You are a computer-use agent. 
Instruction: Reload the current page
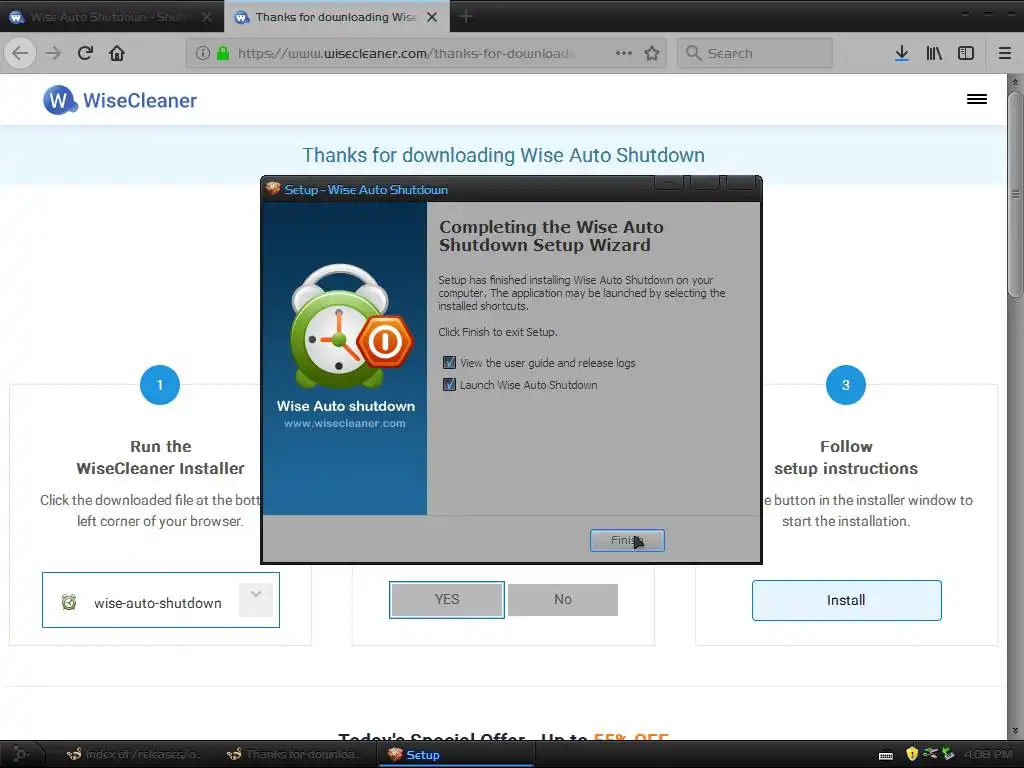(x=85, y=53)
